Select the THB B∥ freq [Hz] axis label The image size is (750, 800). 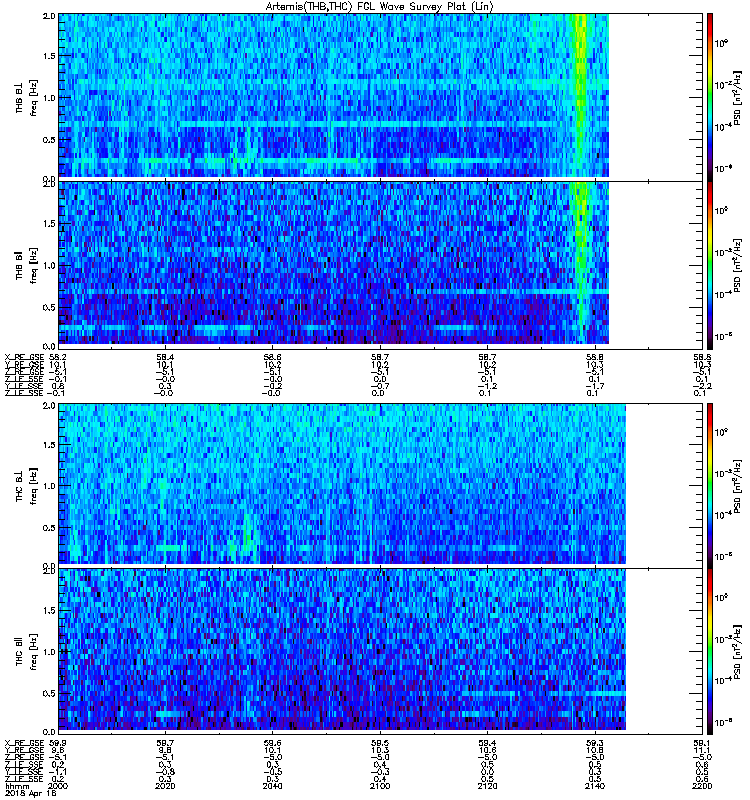pos(27,265)
